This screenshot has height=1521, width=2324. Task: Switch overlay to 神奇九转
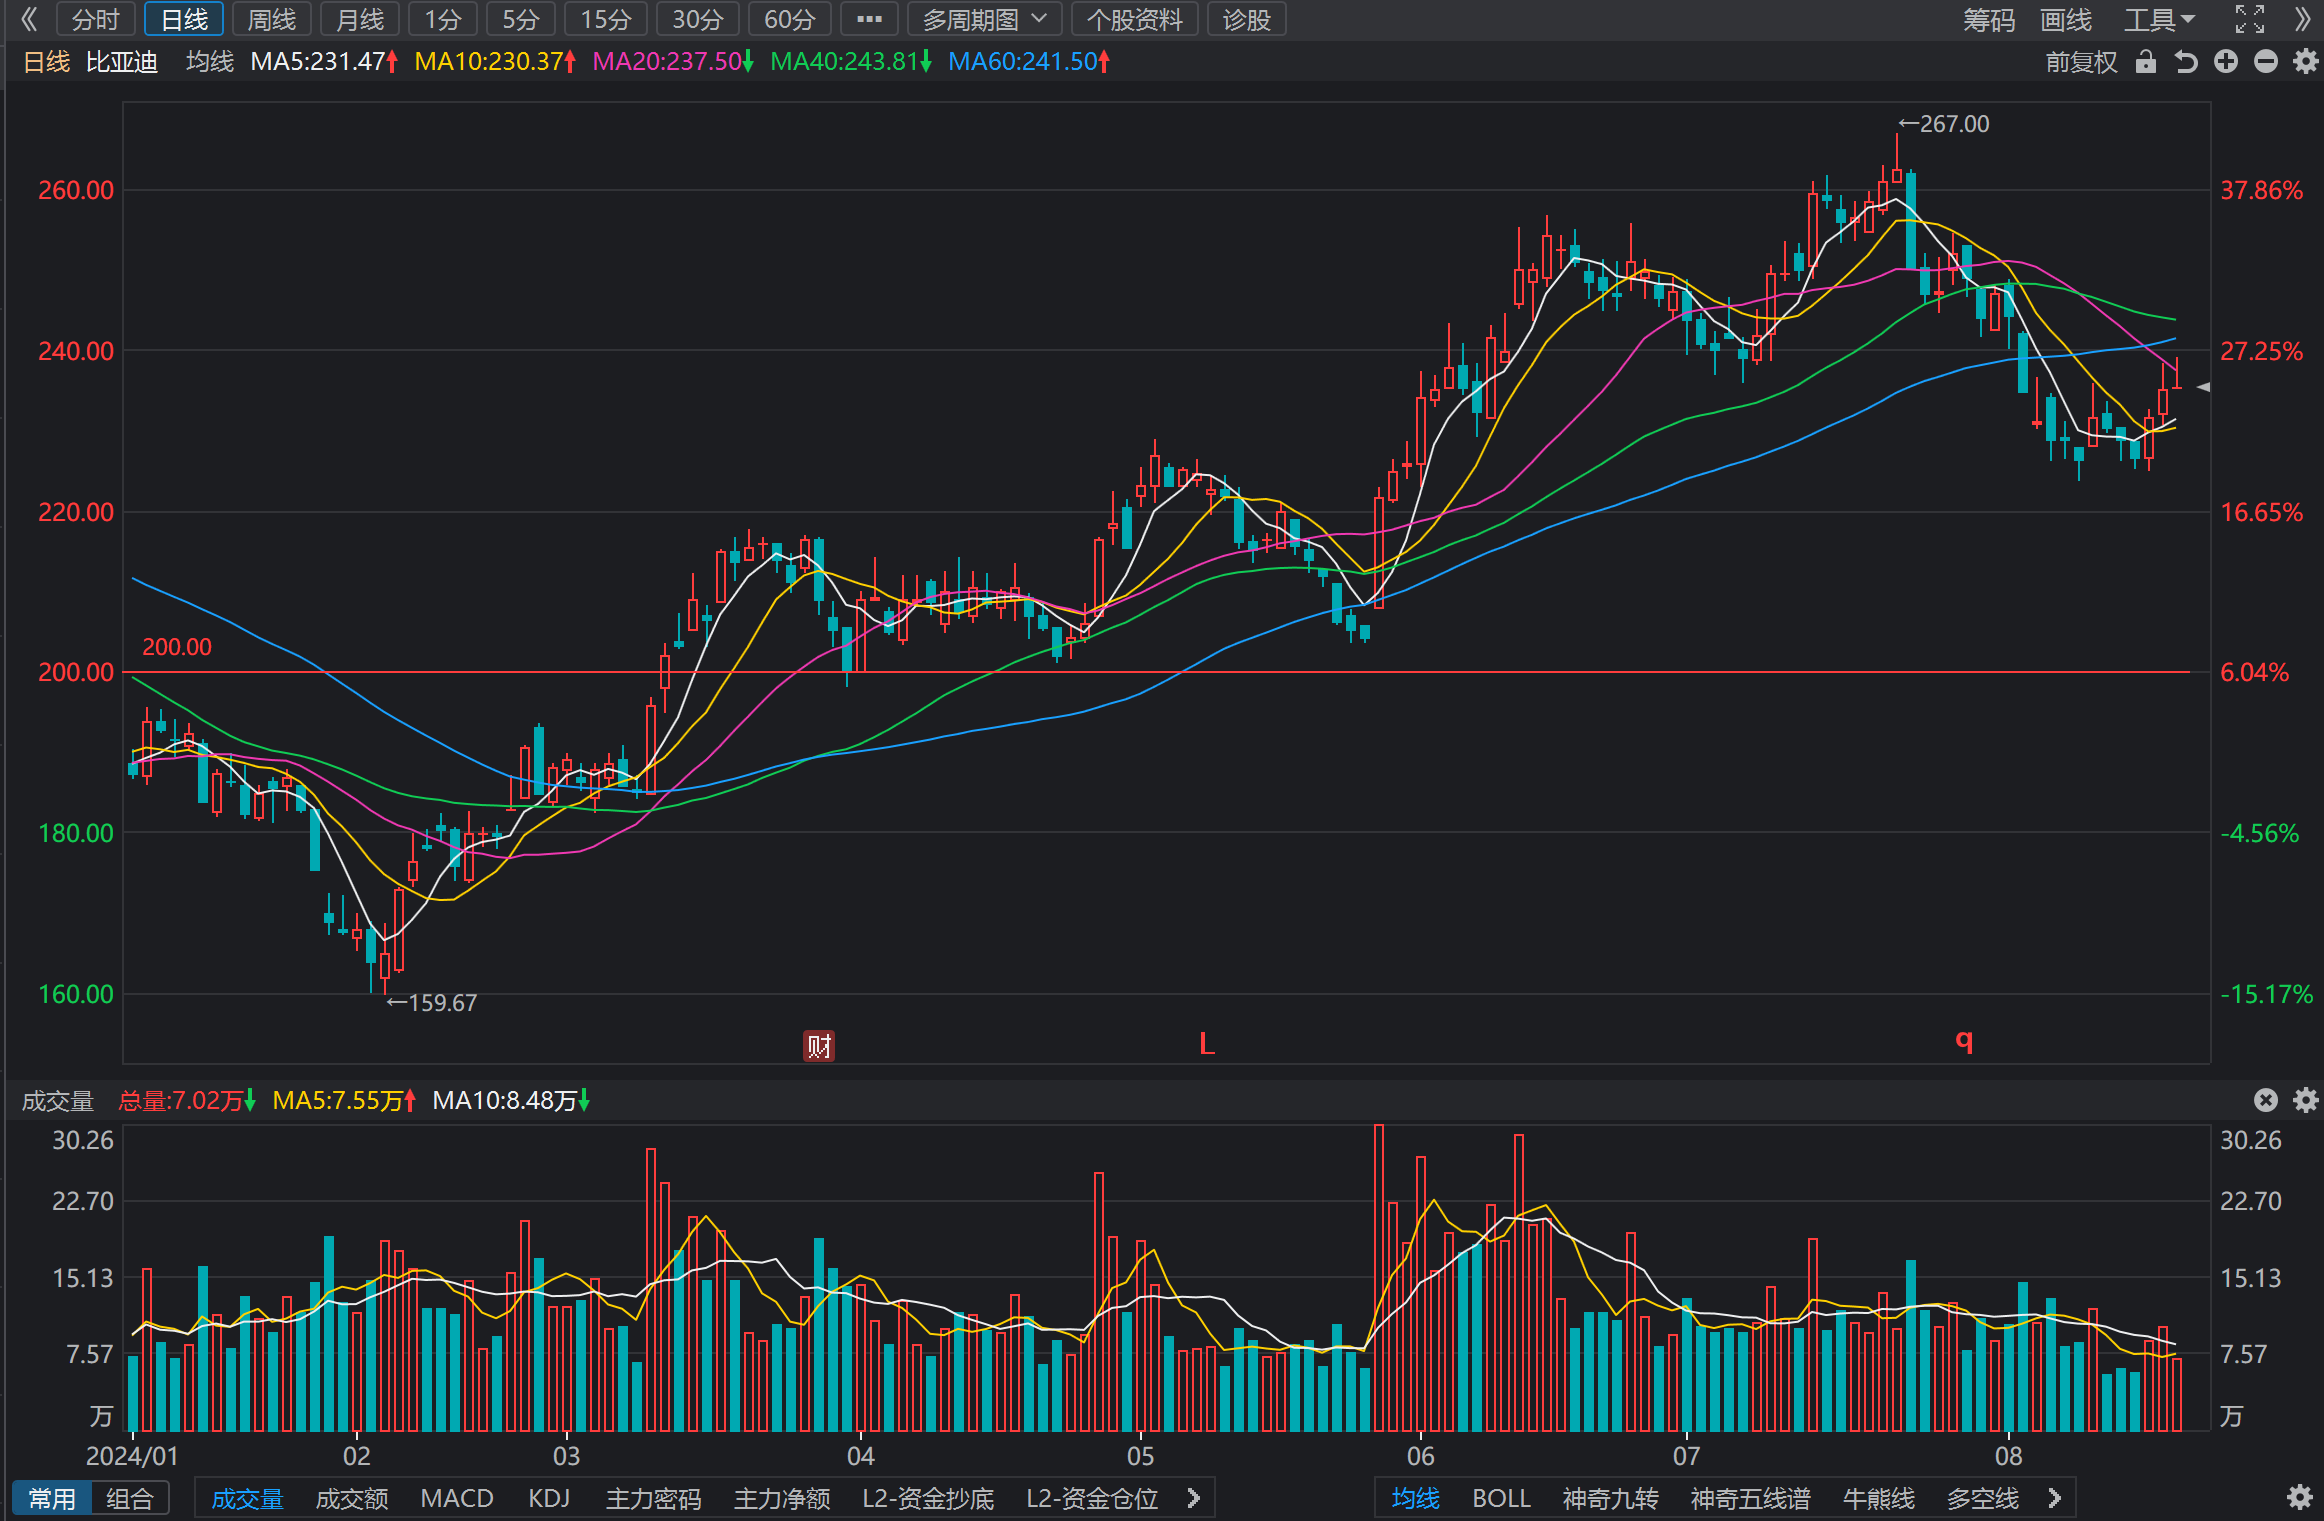click(x=1611, y=1498)
